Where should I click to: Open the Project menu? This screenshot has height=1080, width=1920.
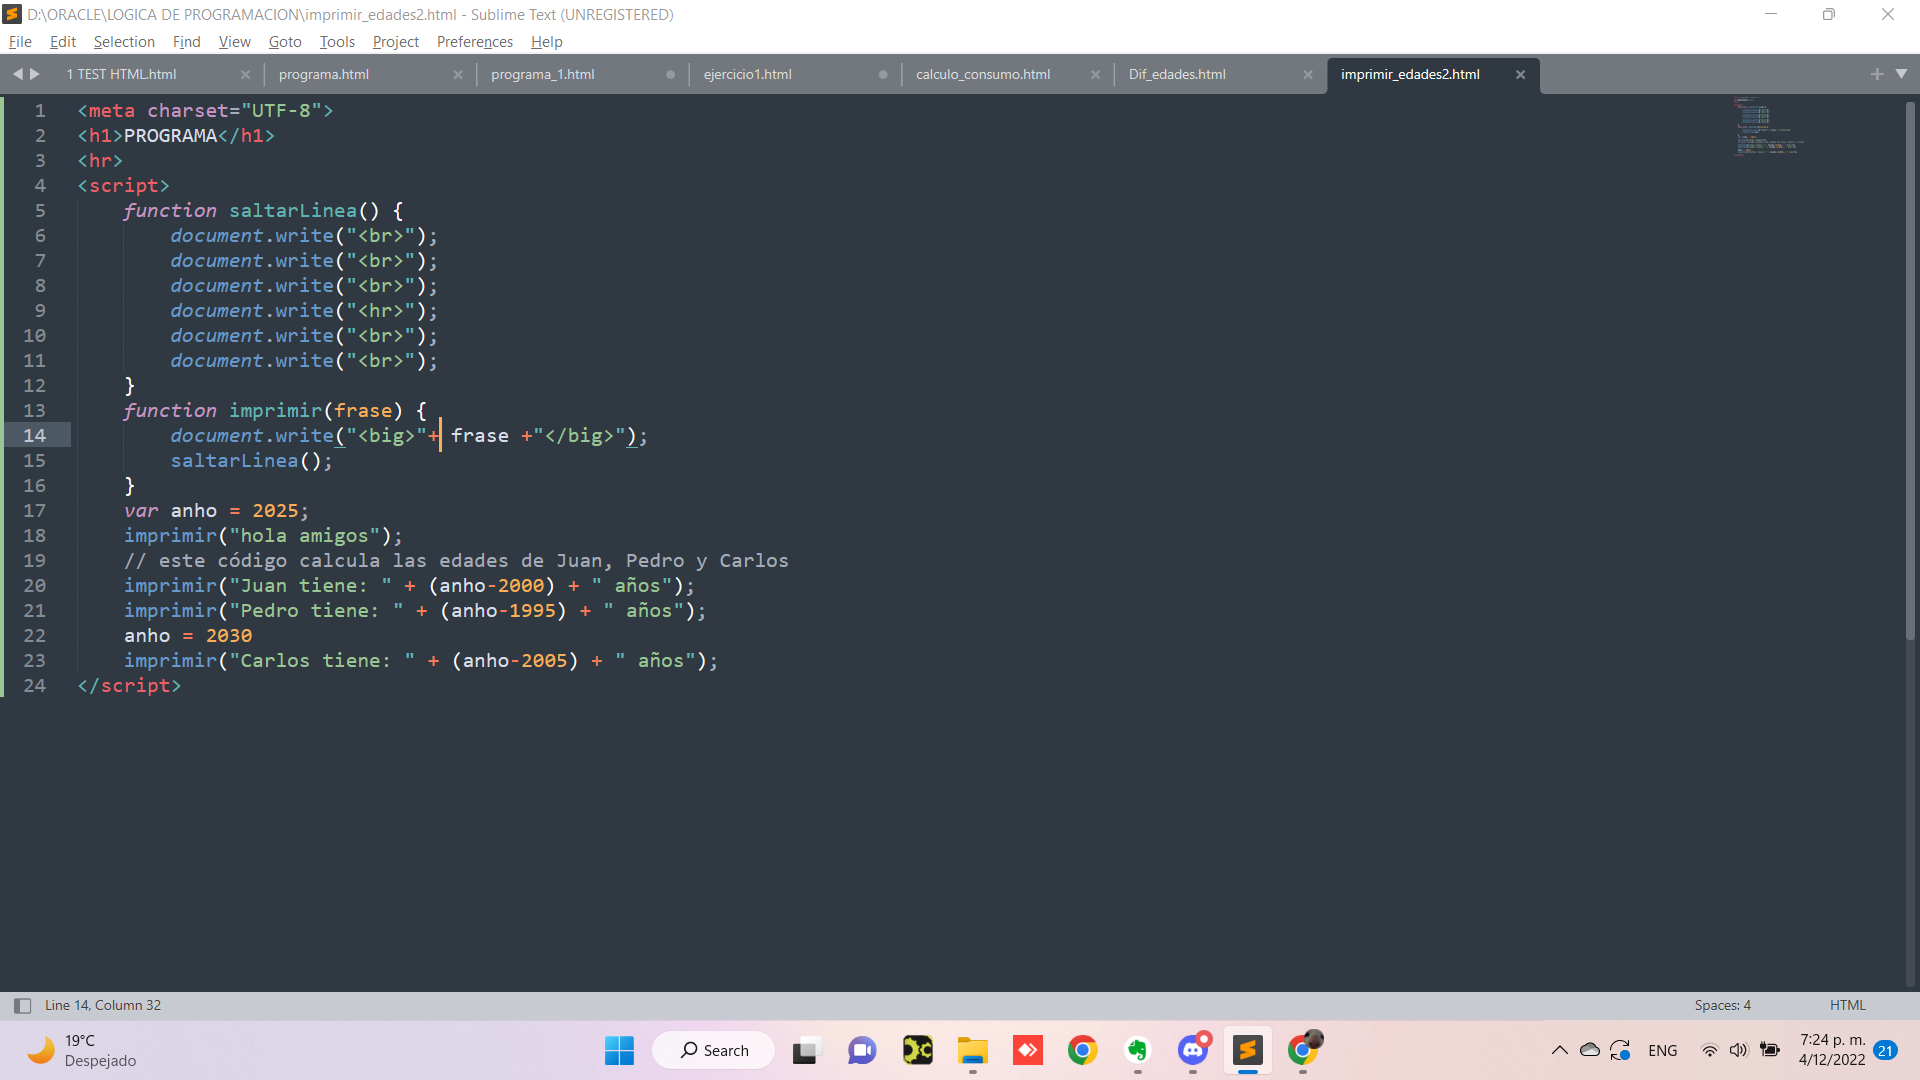[395, 42]
